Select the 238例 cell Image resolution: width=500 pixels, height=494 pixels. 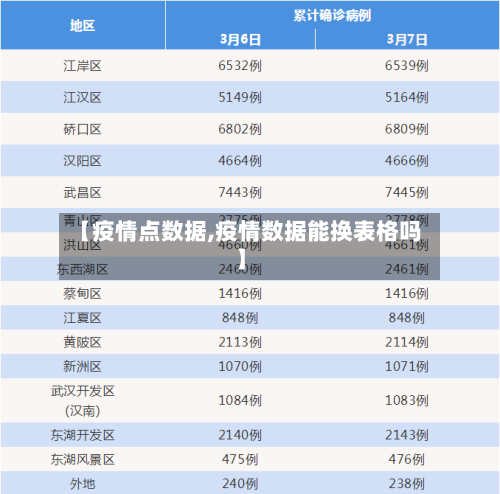(407, 484)
